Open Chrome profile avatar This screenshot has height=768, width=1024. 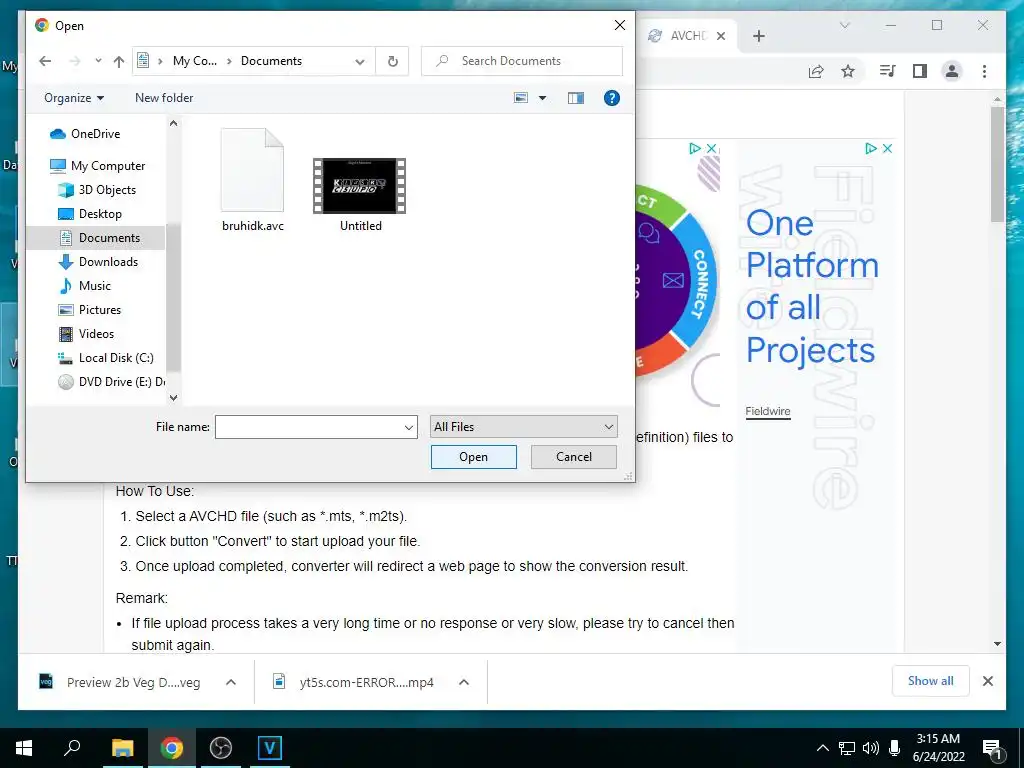[952, 71]
